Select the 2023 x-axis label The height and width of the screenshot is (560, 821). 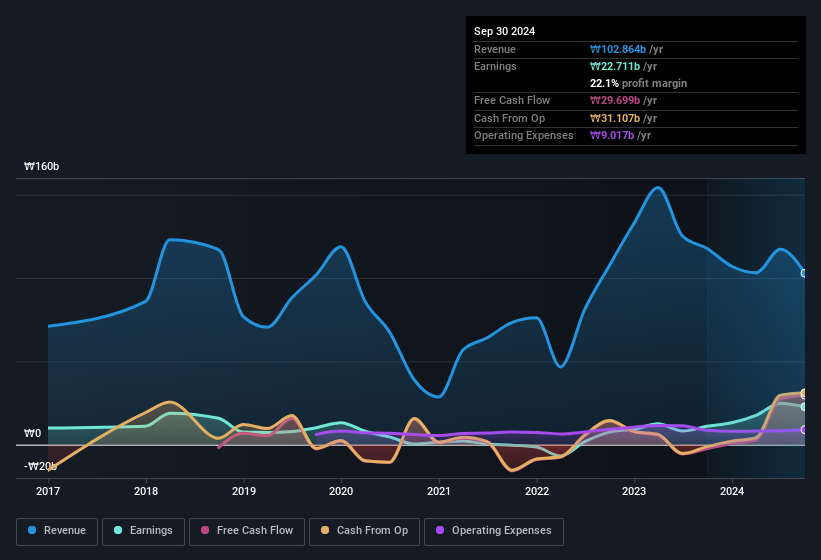pyautogui.click(x=634, y=491)
